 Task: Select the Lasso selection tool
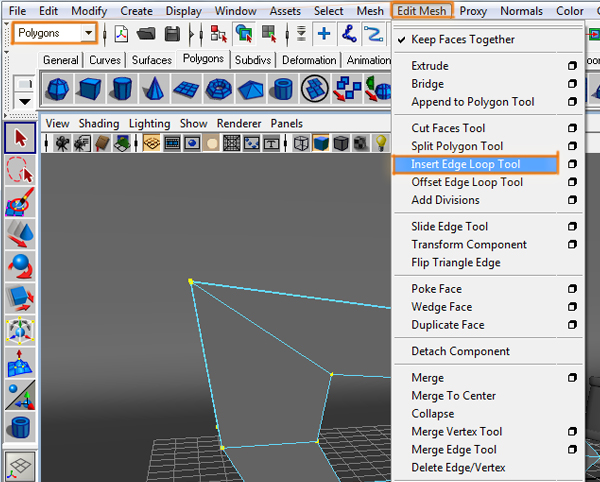tap(21, 169)
